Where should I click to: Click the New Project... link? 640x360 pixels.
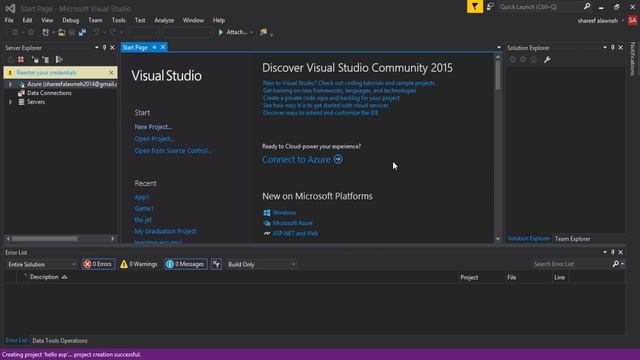click(153, 127)
